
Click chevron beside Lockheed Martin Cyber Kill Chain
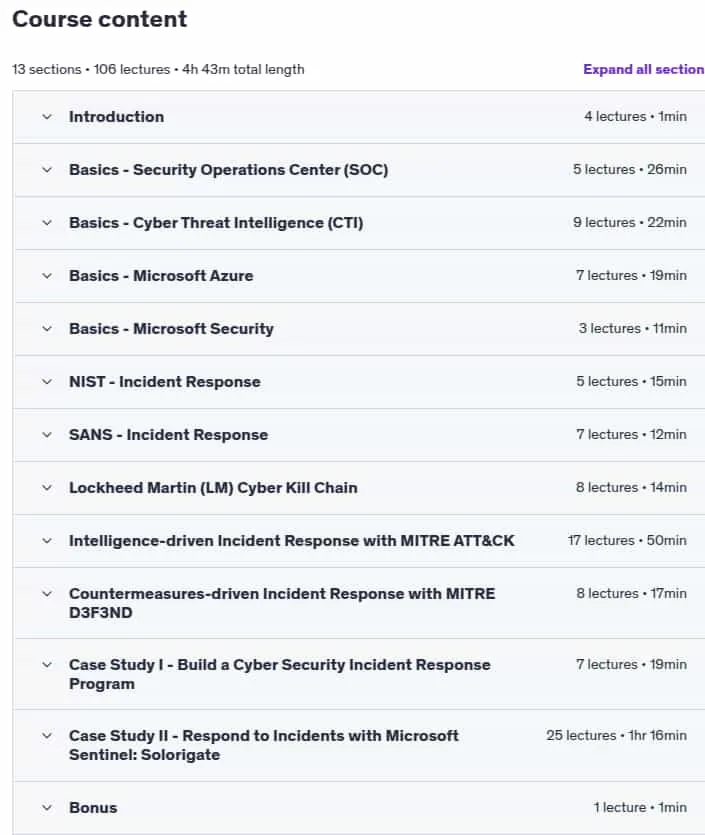[47, 488]
